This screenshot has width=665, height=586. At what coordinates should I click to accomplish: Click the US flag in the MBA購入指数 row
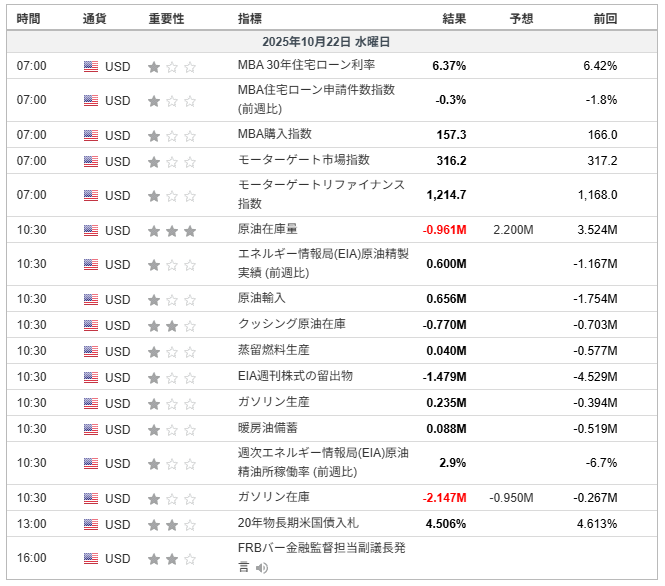[91, 135]
